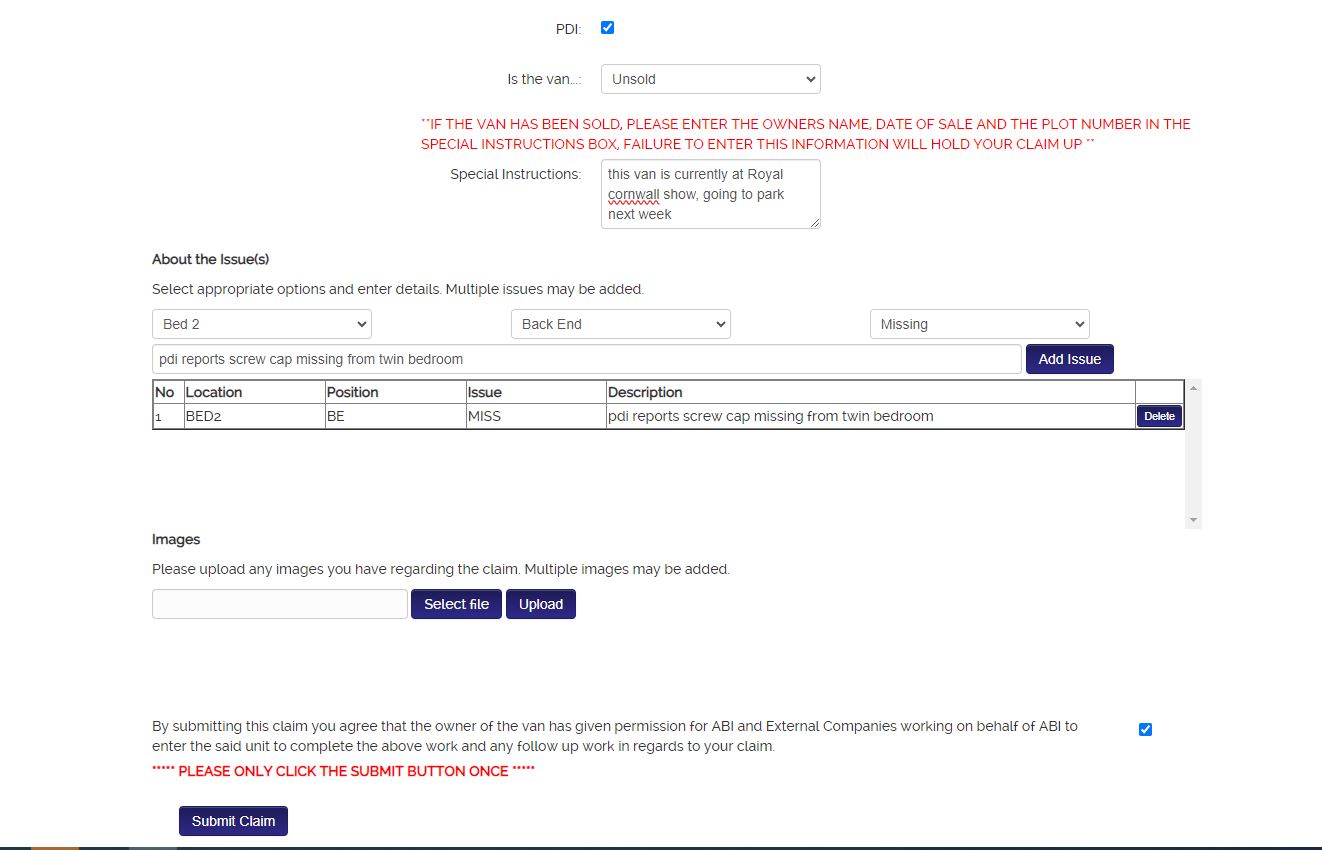The image size is (1322, 850).
Task: Uncheck the PDI checkbox
Action: click(607, 28)
